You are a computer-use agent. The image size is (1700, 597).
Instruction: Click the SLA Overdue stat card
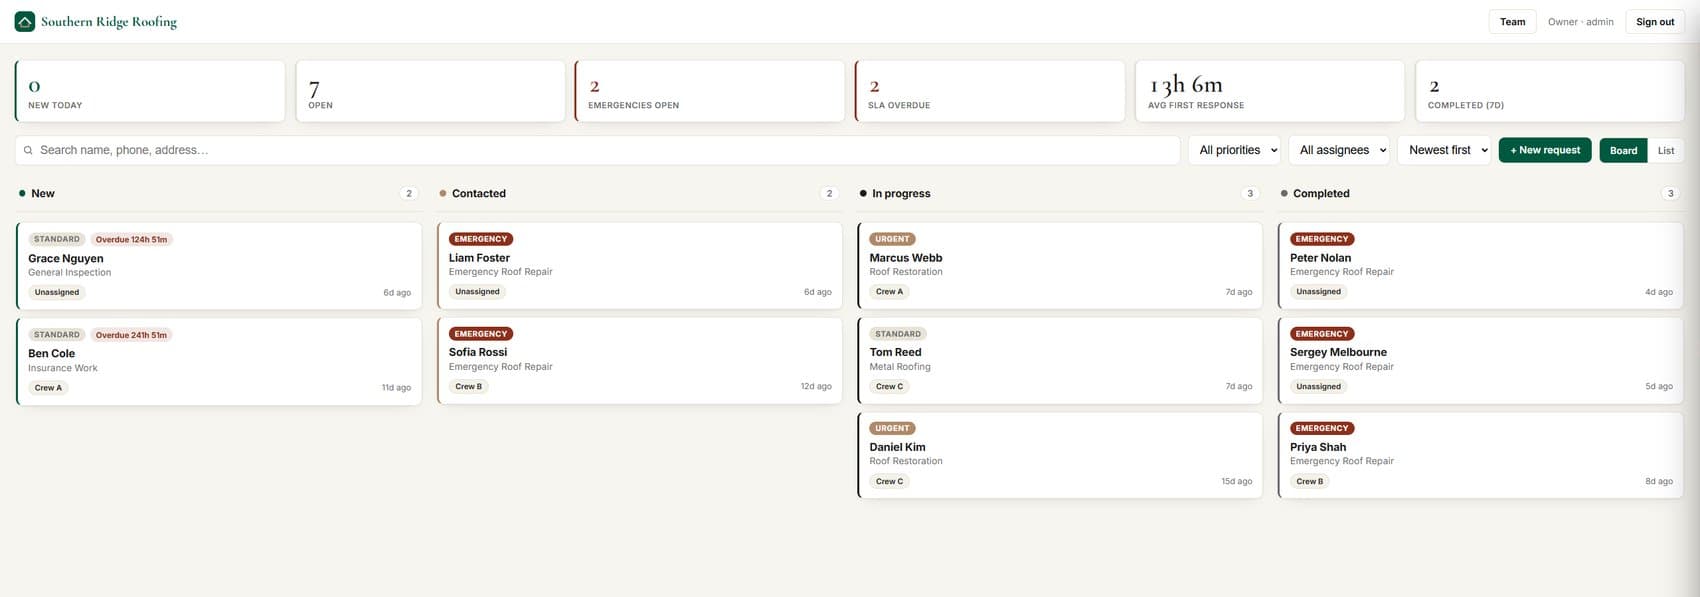pos(990,91)
